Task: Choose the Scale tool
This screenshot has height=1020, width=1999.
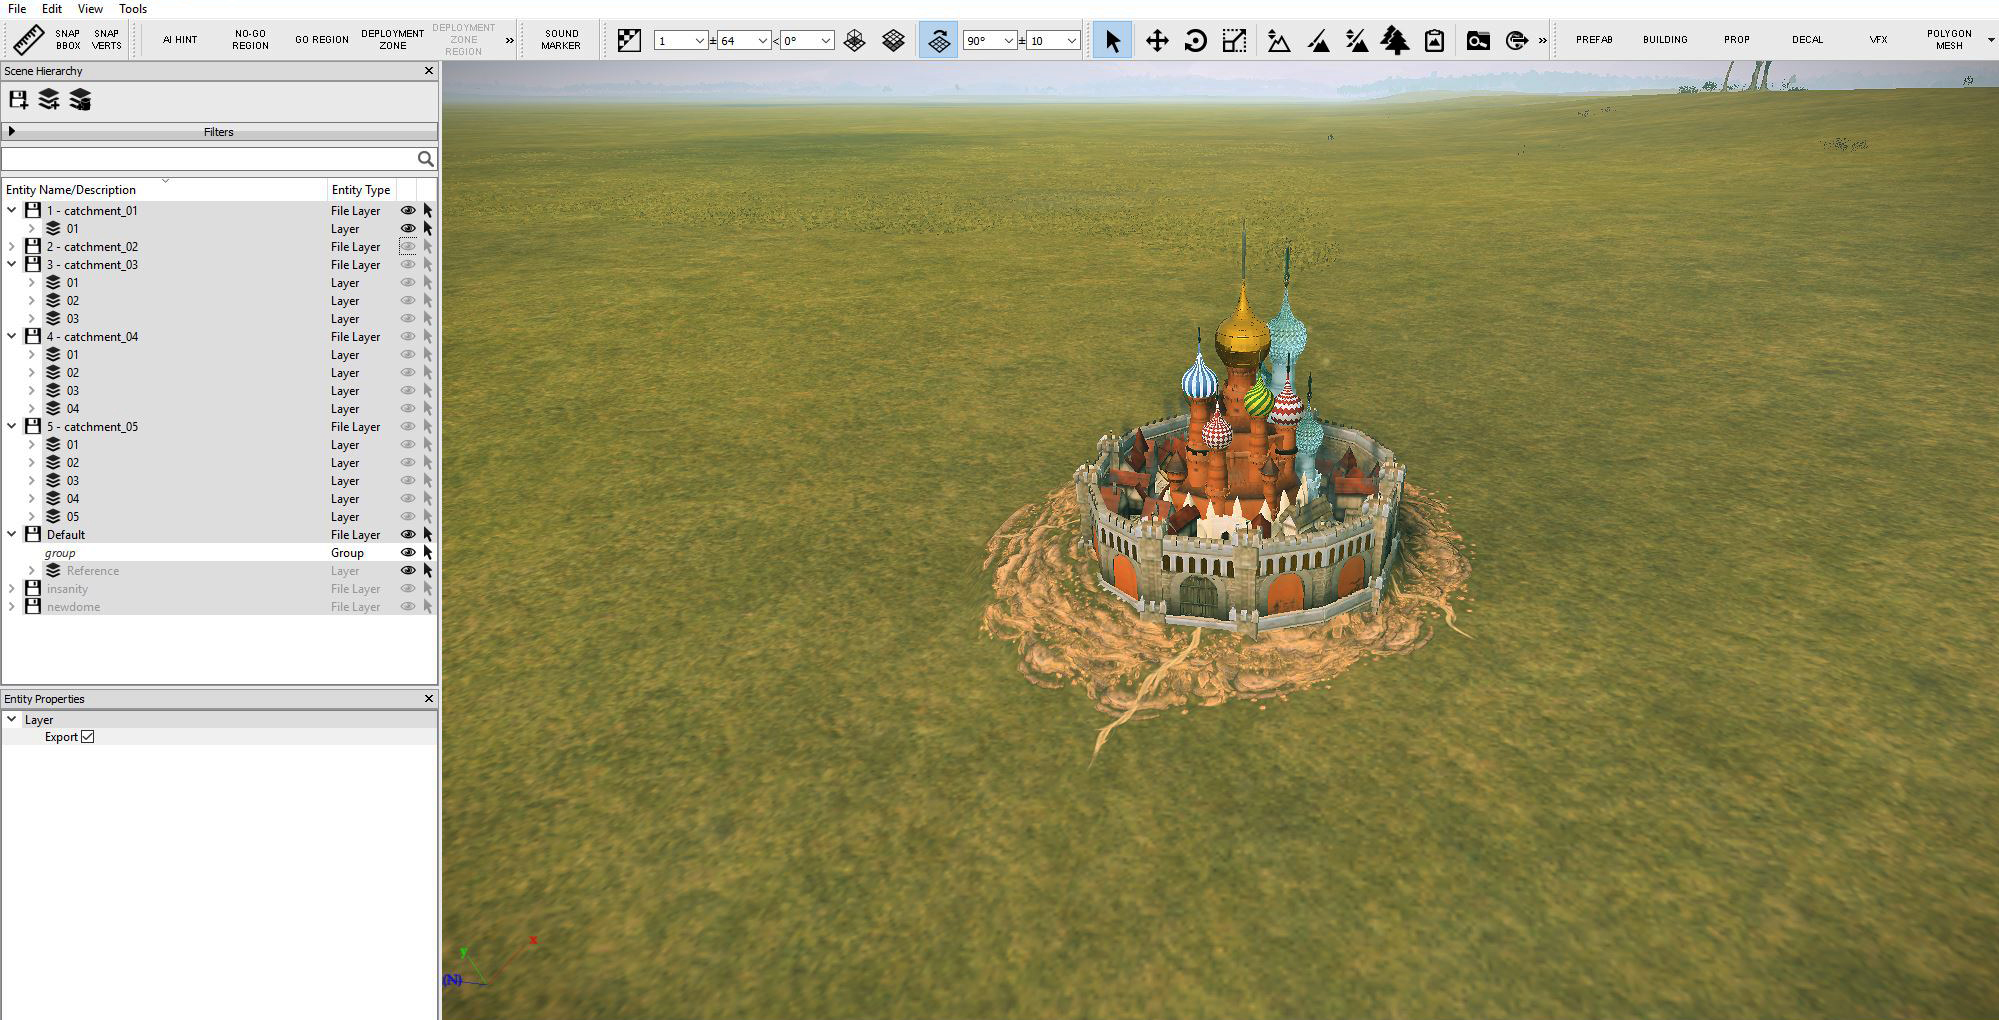Action: [x=1234, y=40]
